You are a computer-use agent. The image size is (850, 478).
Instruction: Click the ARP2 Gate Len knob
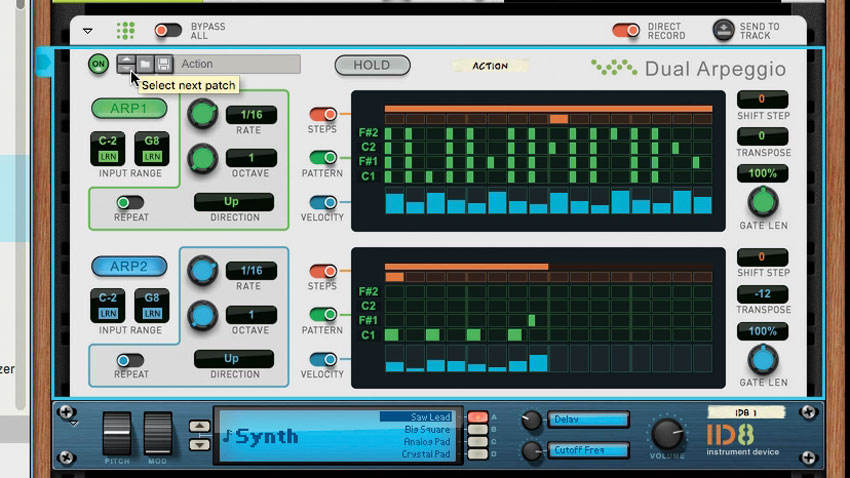pyautogui.click(x=763, y=359)
